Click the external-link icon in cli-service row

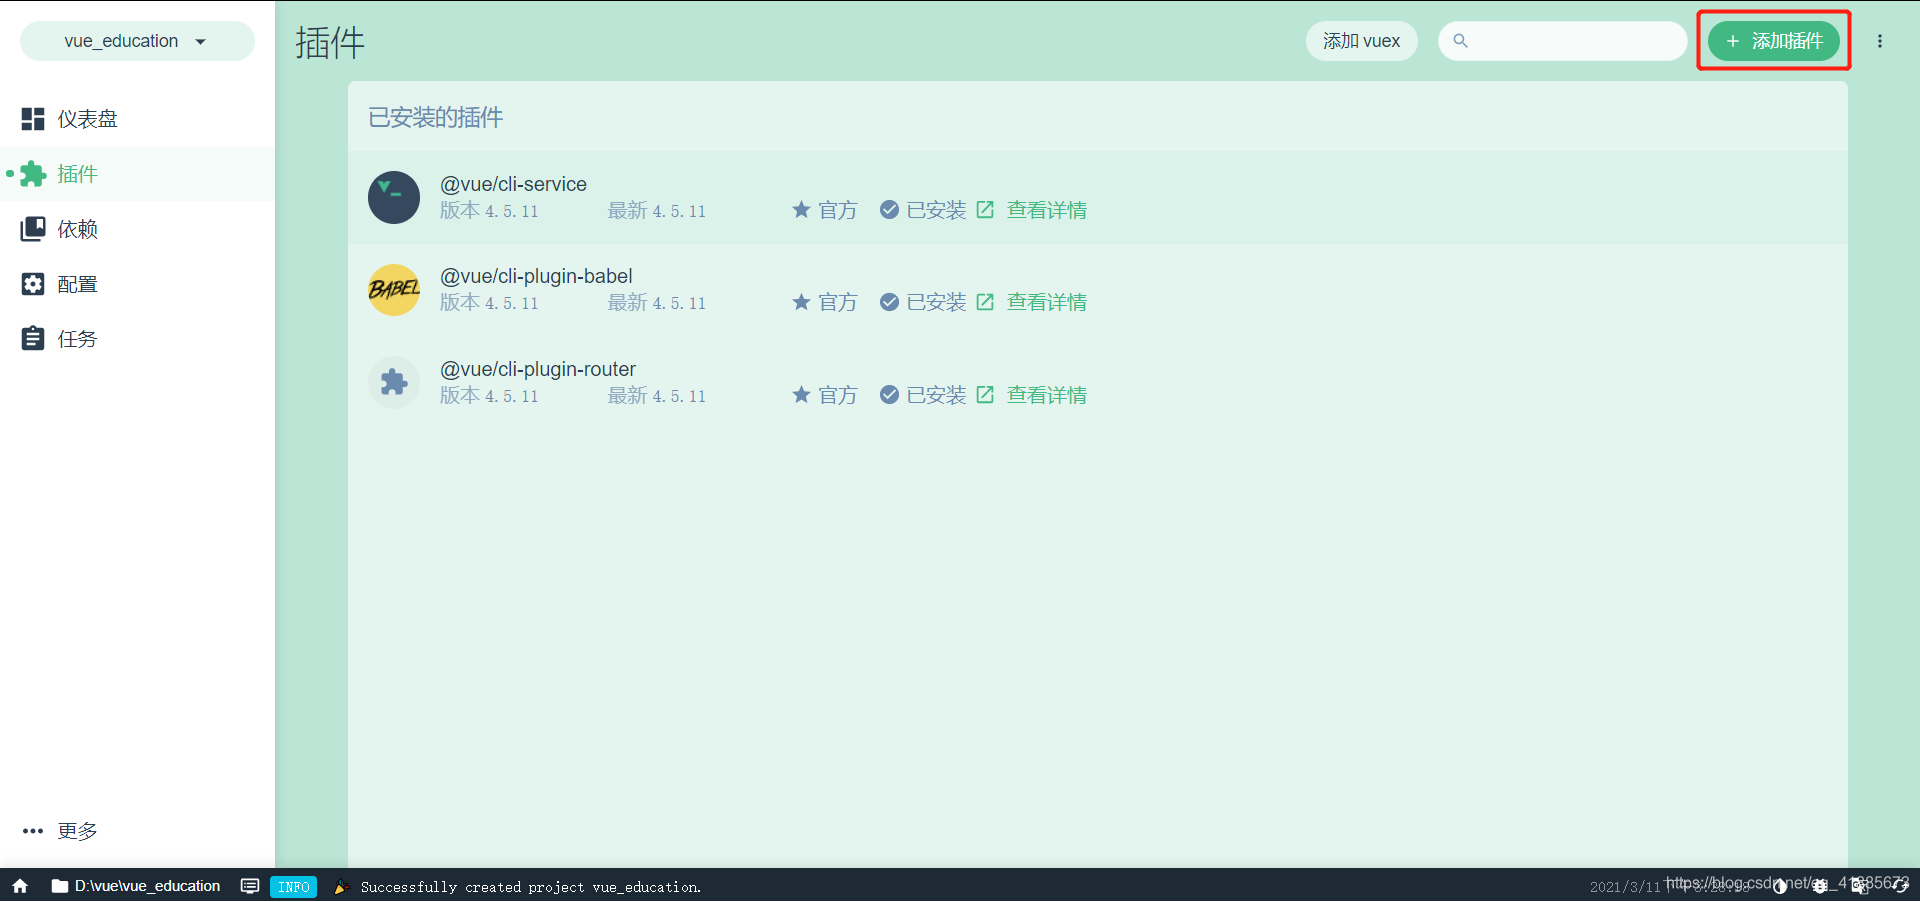tap(985, 210)
